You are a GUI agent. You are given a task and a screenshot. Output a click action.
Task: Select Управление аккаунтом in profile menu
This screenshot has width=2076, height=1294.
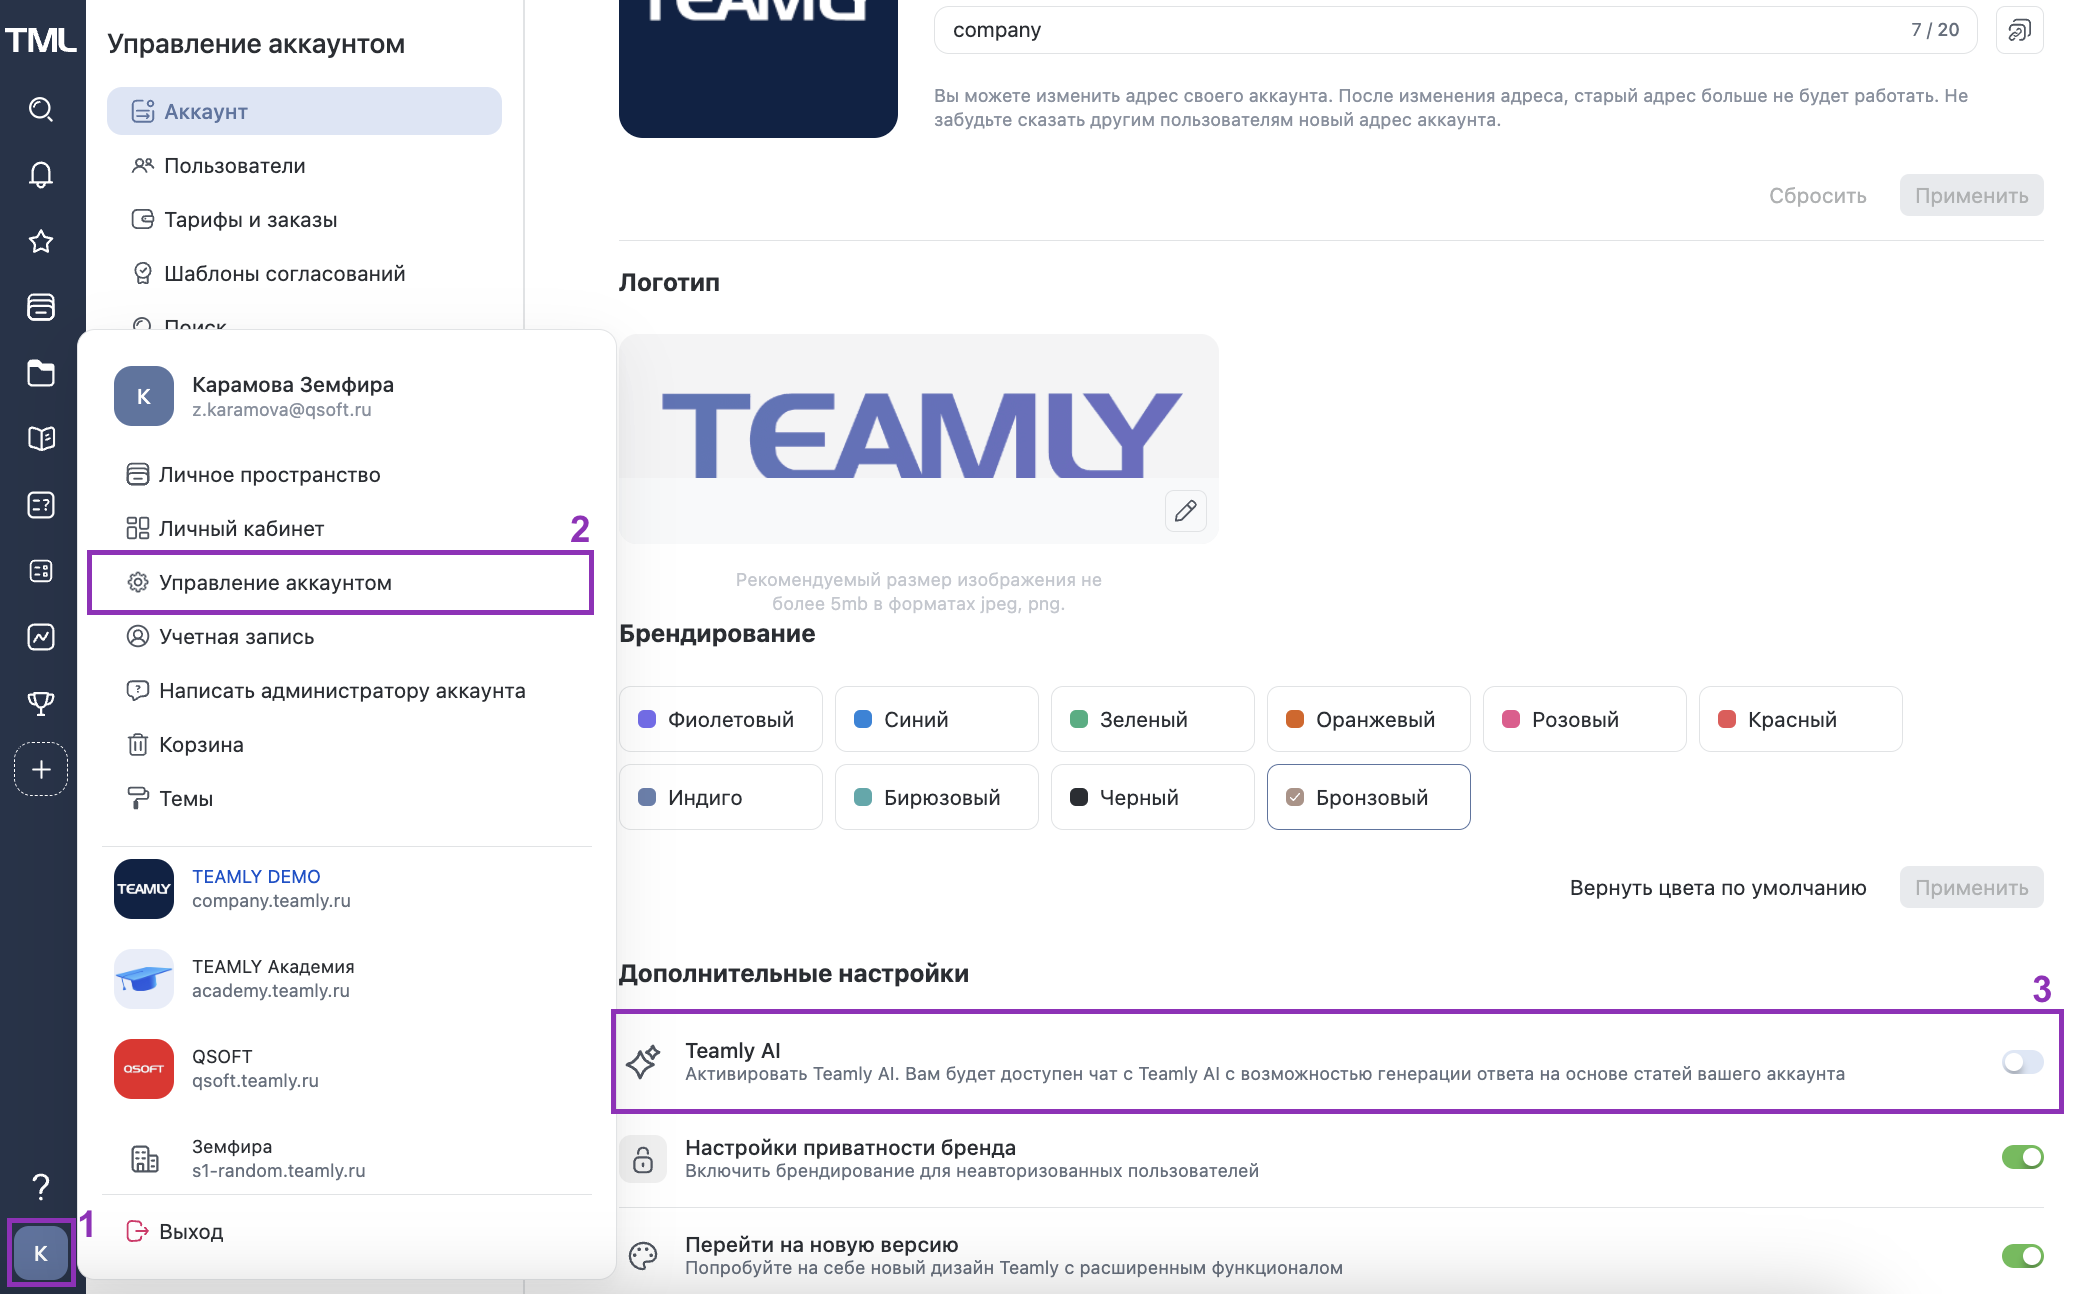[x=275, y=583]
